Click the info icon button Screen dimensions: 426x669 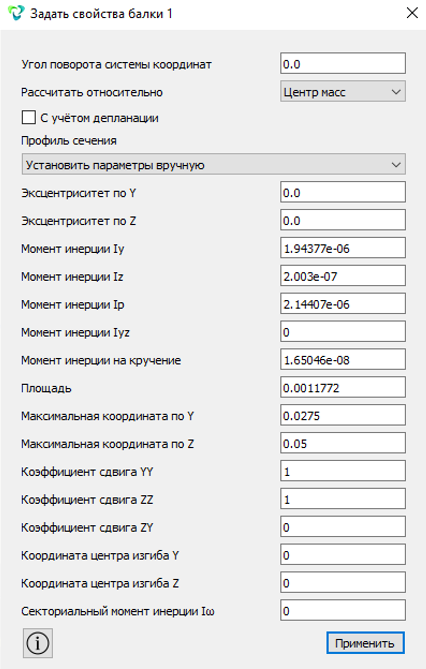[38, 643]
